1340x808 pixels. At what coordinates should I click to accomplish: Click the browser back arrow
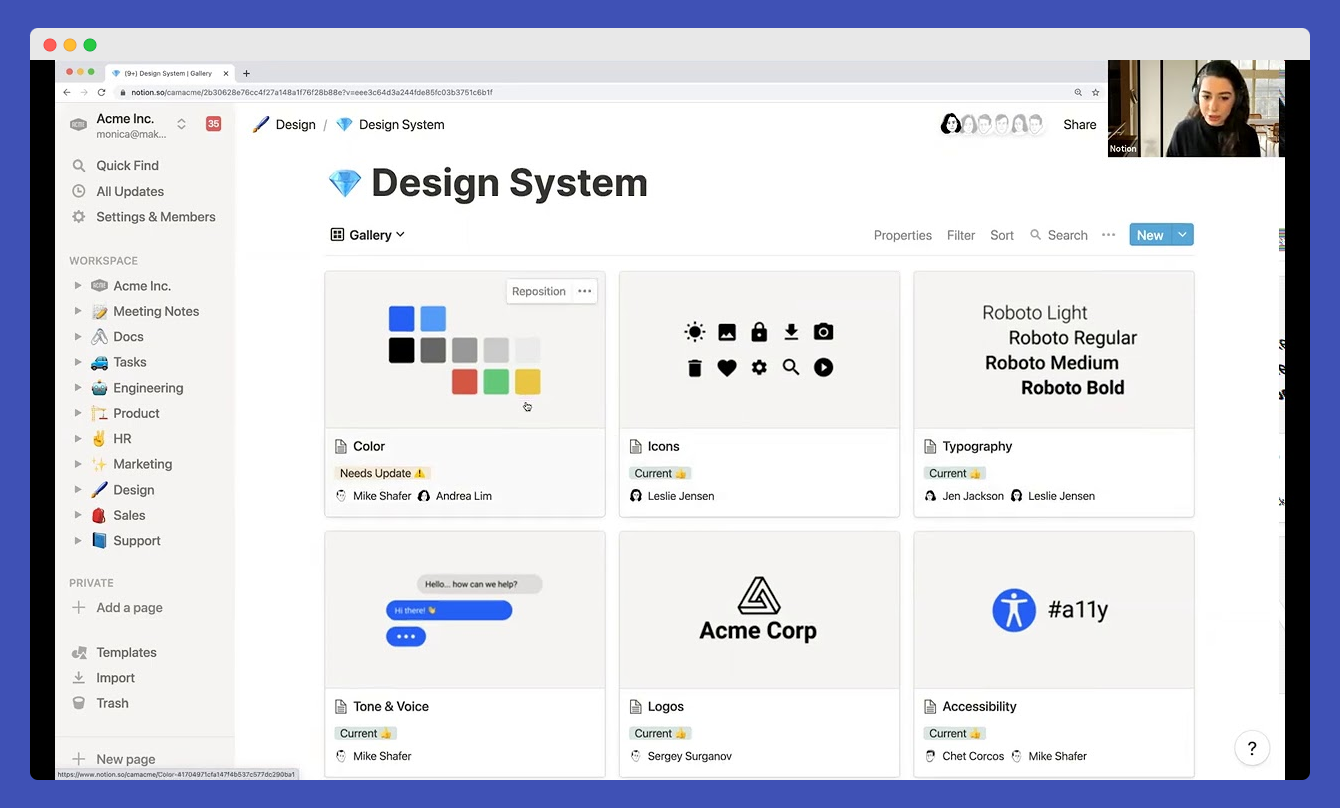(x=67, y=92)
